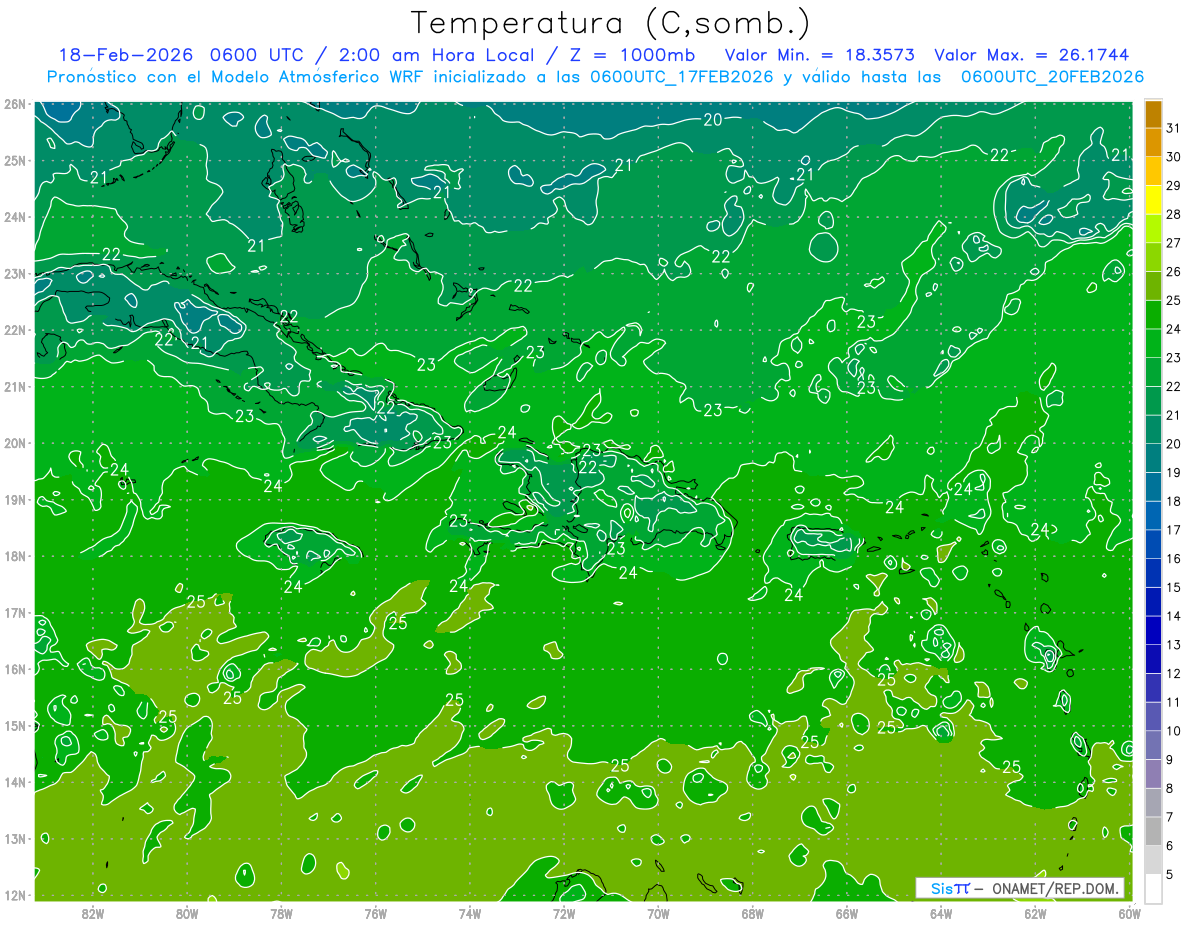The image size is (1200, 927).
Task: Click the purple 9 degree legend swatch
Action: (1153, 773)
